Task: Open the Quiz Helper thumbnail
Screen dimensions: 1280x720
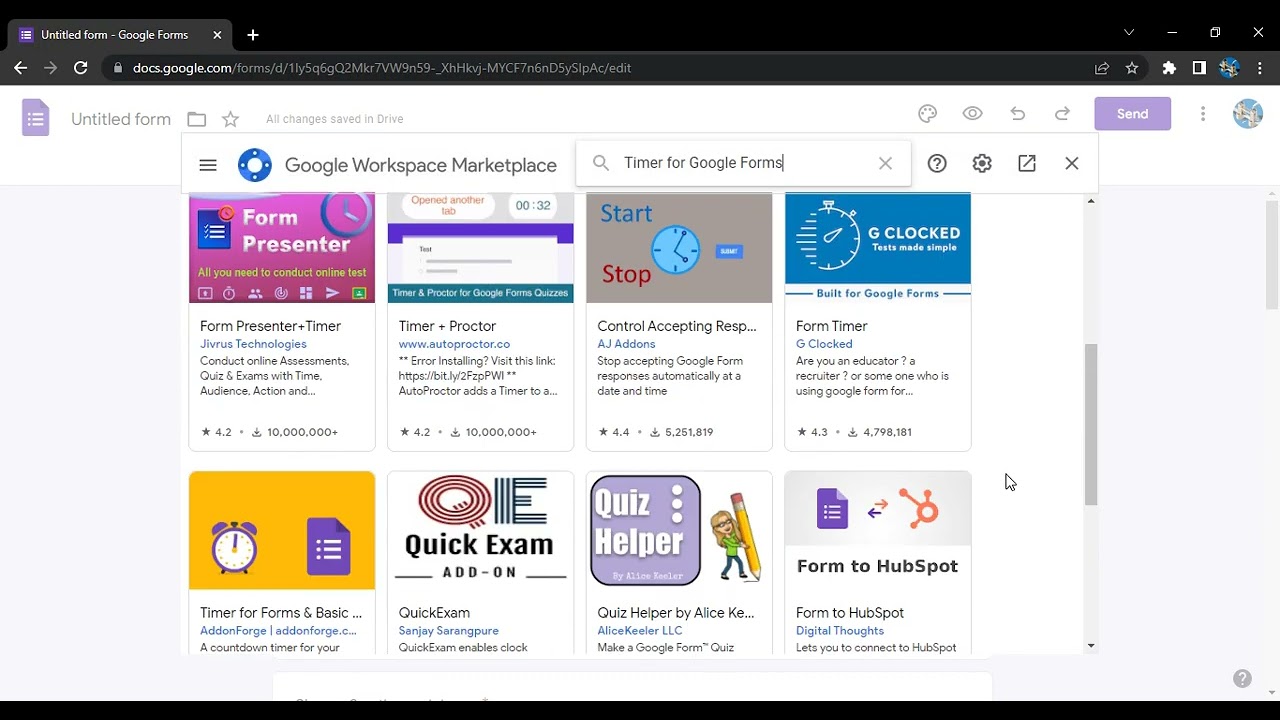Action: tap(679, 530)
